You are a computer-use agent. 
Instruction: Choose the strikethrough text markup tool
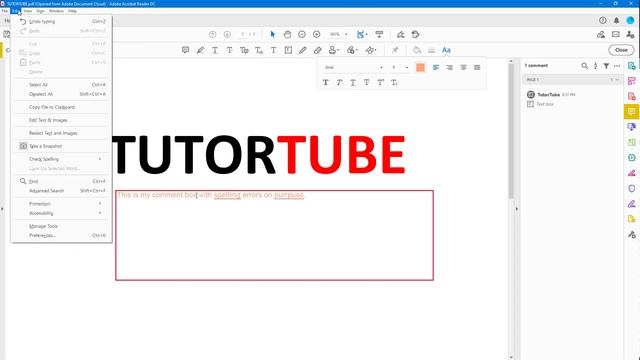pyautogui.click(x=229, y=50)
